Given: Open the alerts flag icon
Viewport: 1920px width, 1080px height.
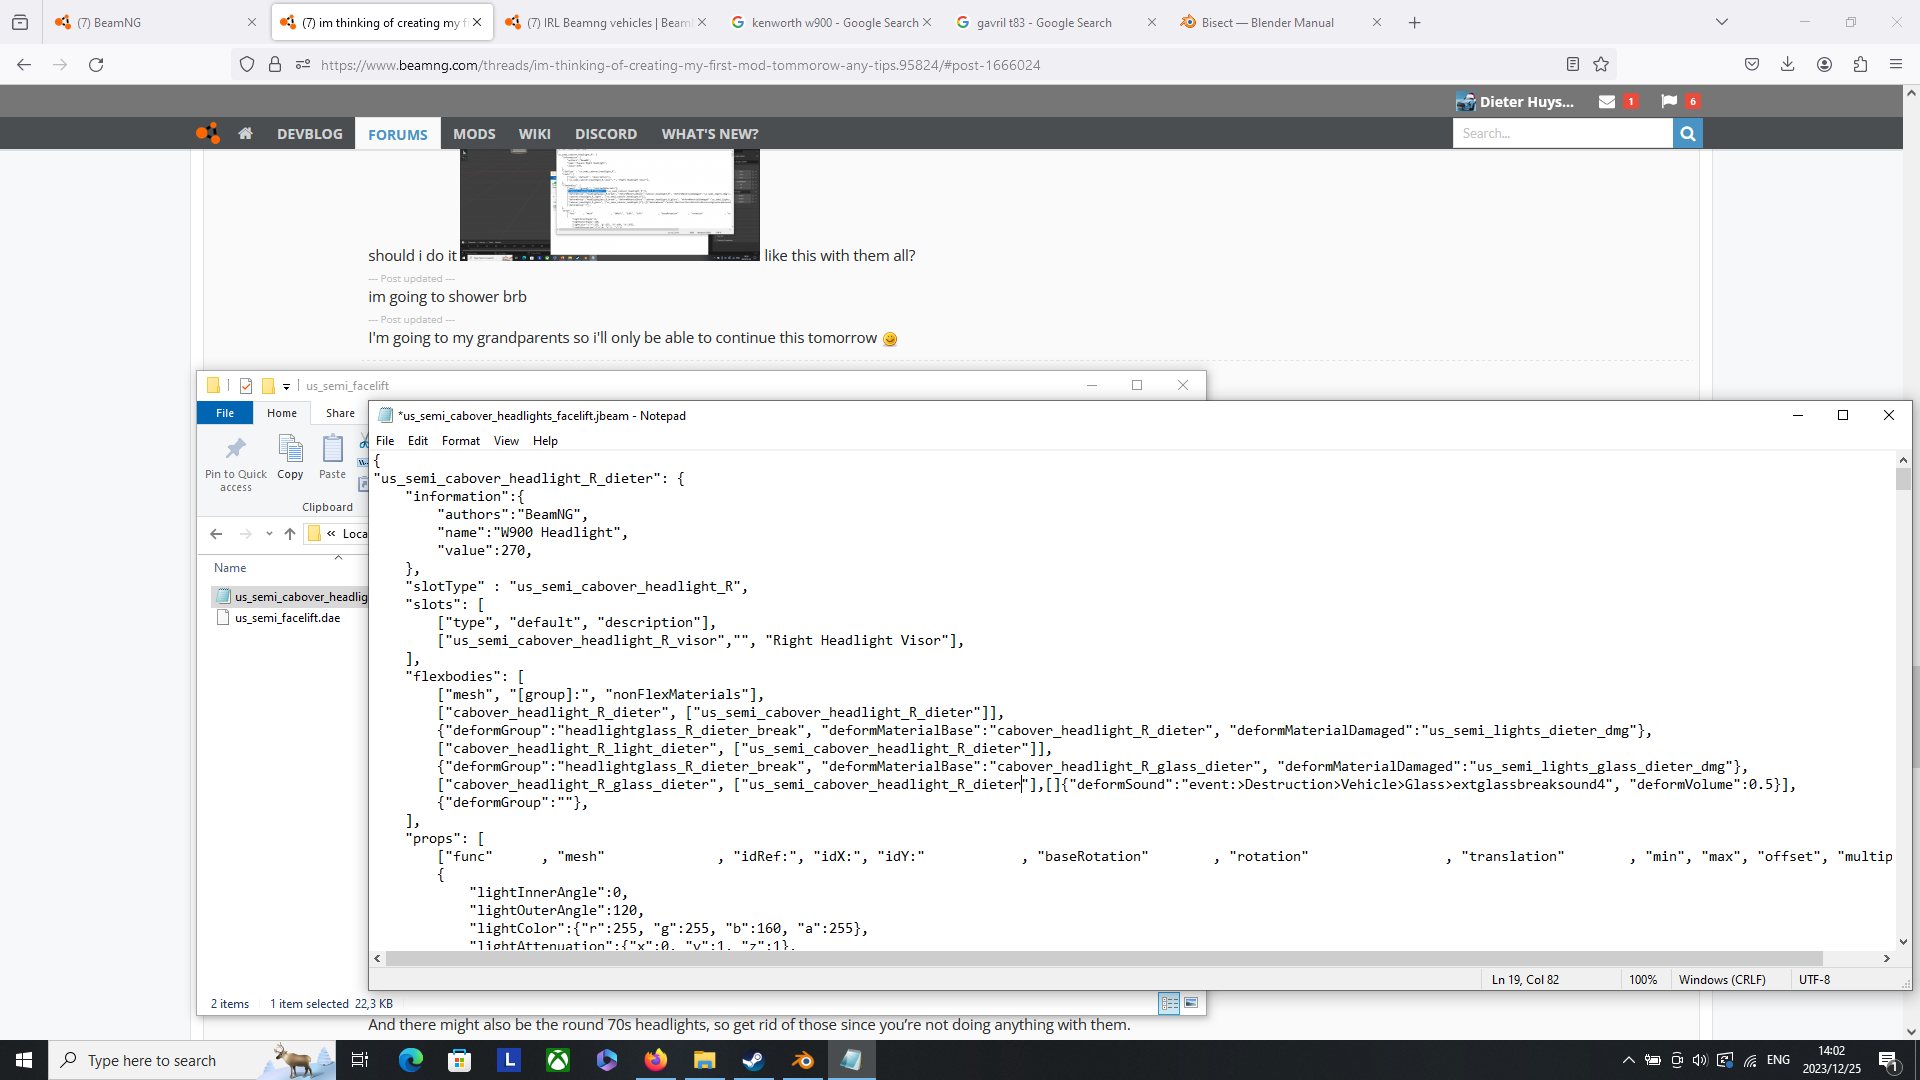Looking at the screenshot, I should tap(1669, 101).
